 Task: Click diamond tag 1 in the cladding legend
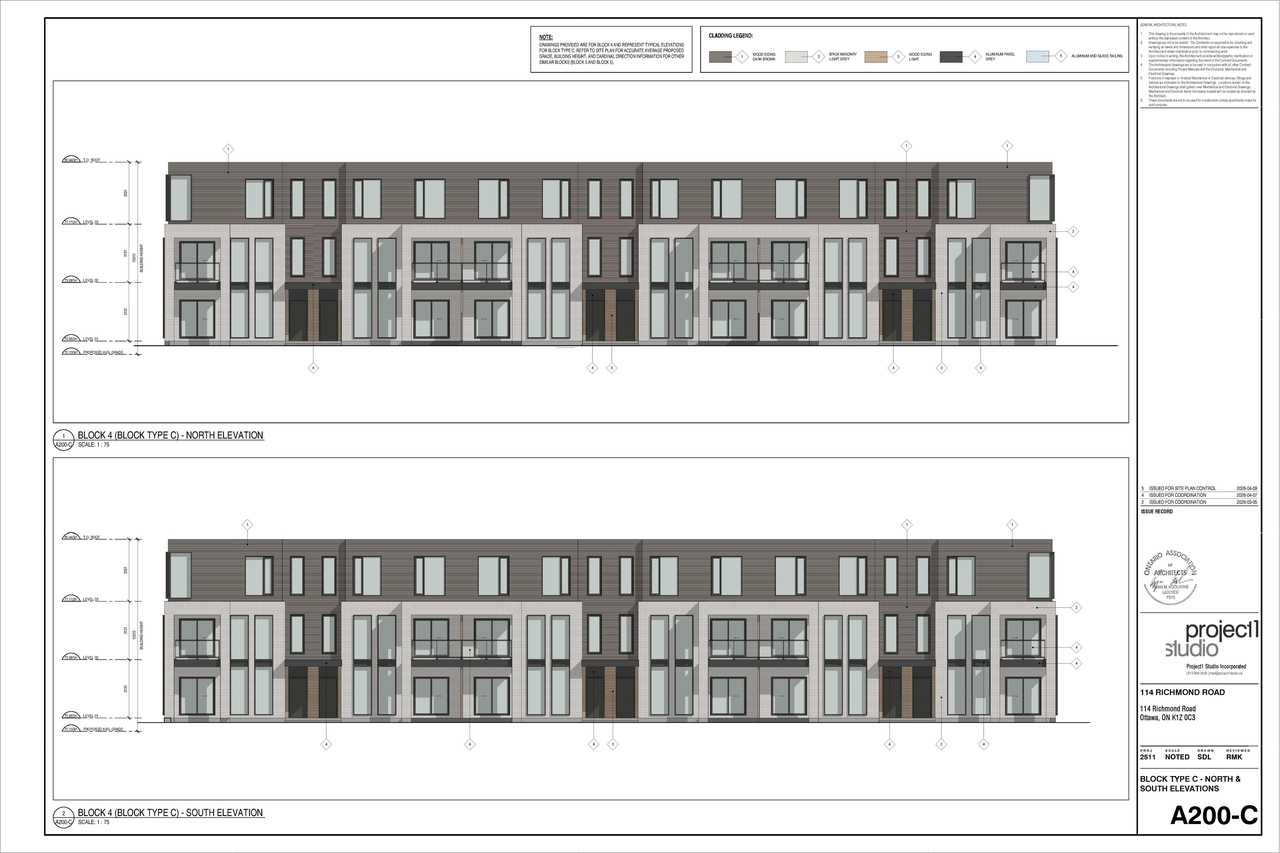741,57
